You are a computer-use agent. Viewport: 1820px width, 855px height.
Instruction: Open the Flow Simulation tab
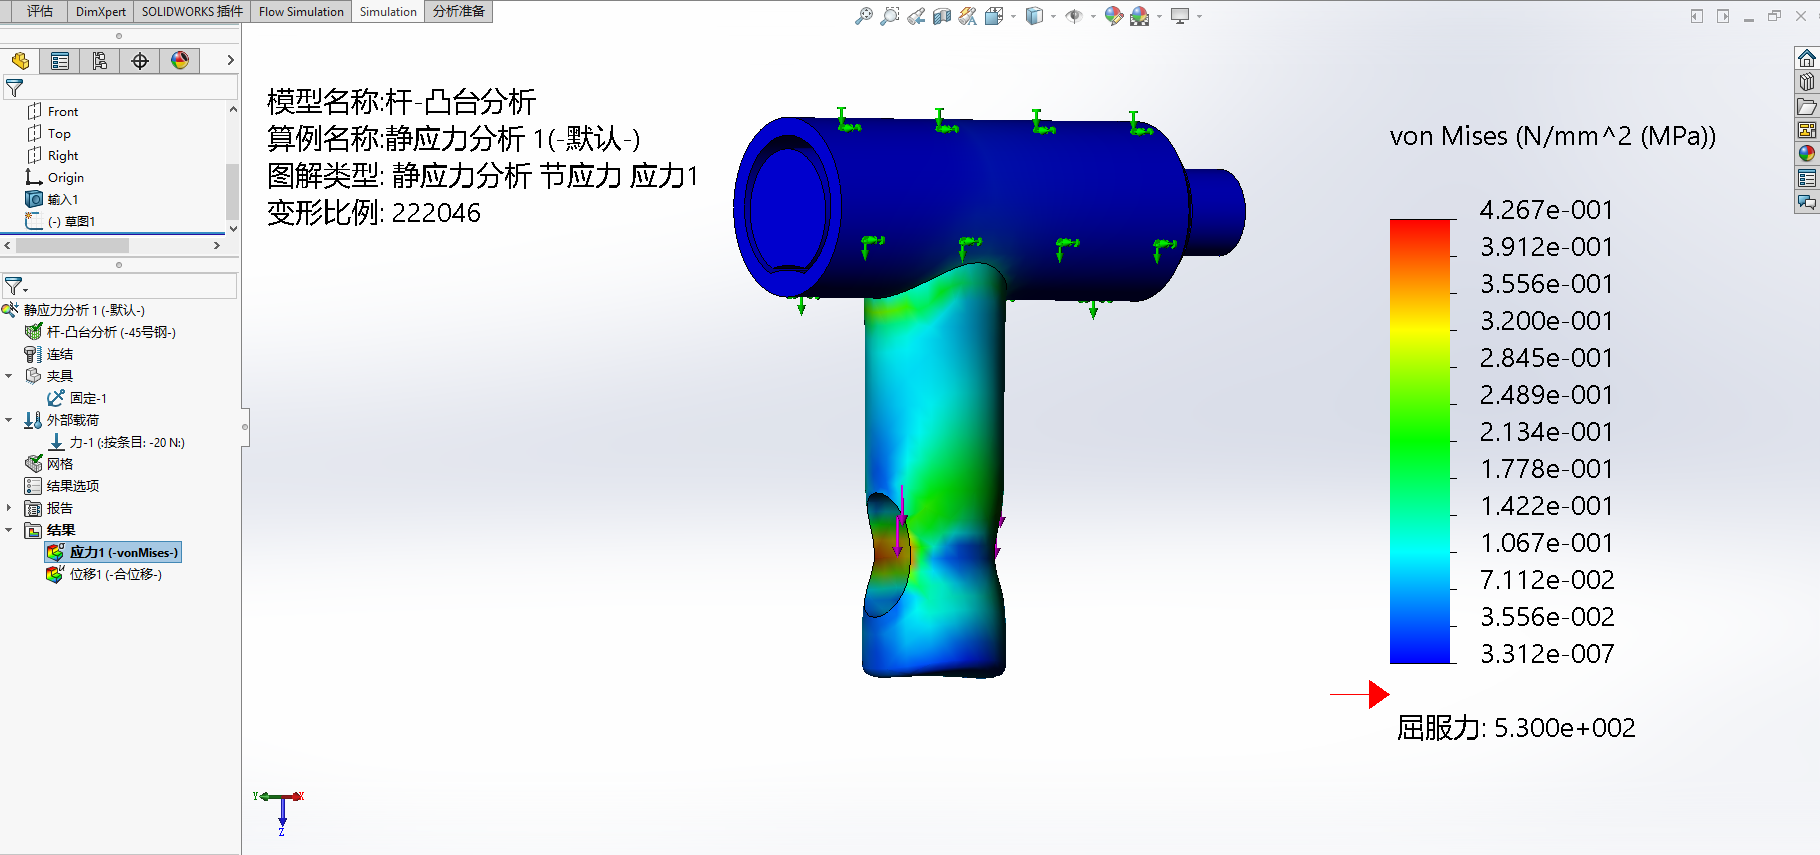coord(301,12)
